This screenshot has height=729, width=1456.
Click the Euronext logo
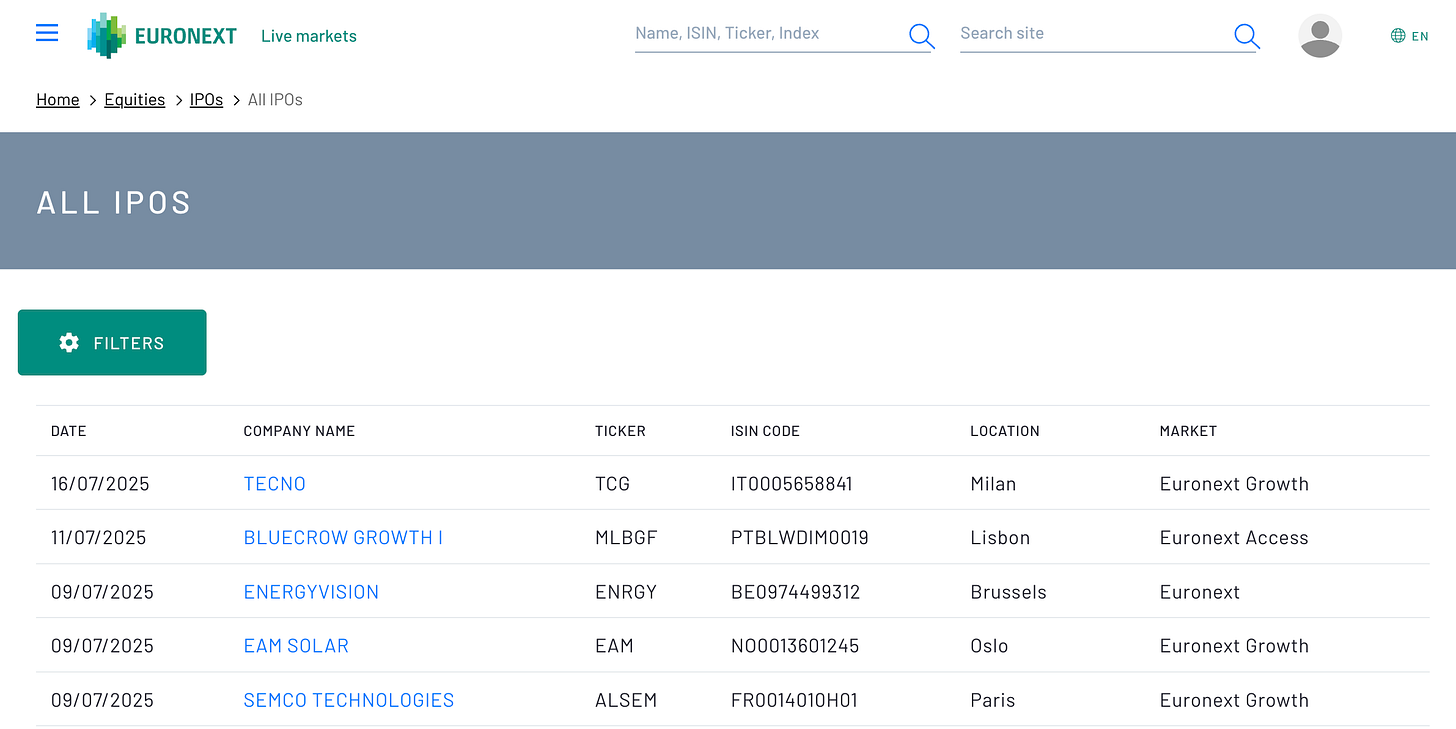[x=162, y=36]
